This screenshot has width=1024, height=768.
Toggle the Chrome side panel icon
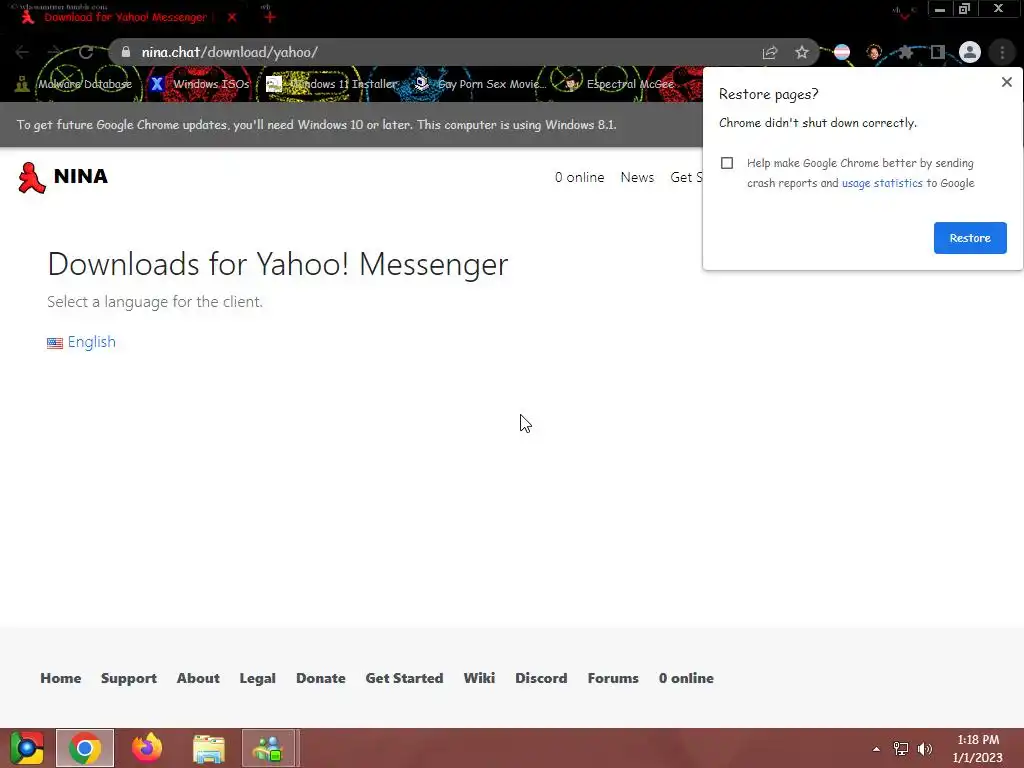pos(937,52)
